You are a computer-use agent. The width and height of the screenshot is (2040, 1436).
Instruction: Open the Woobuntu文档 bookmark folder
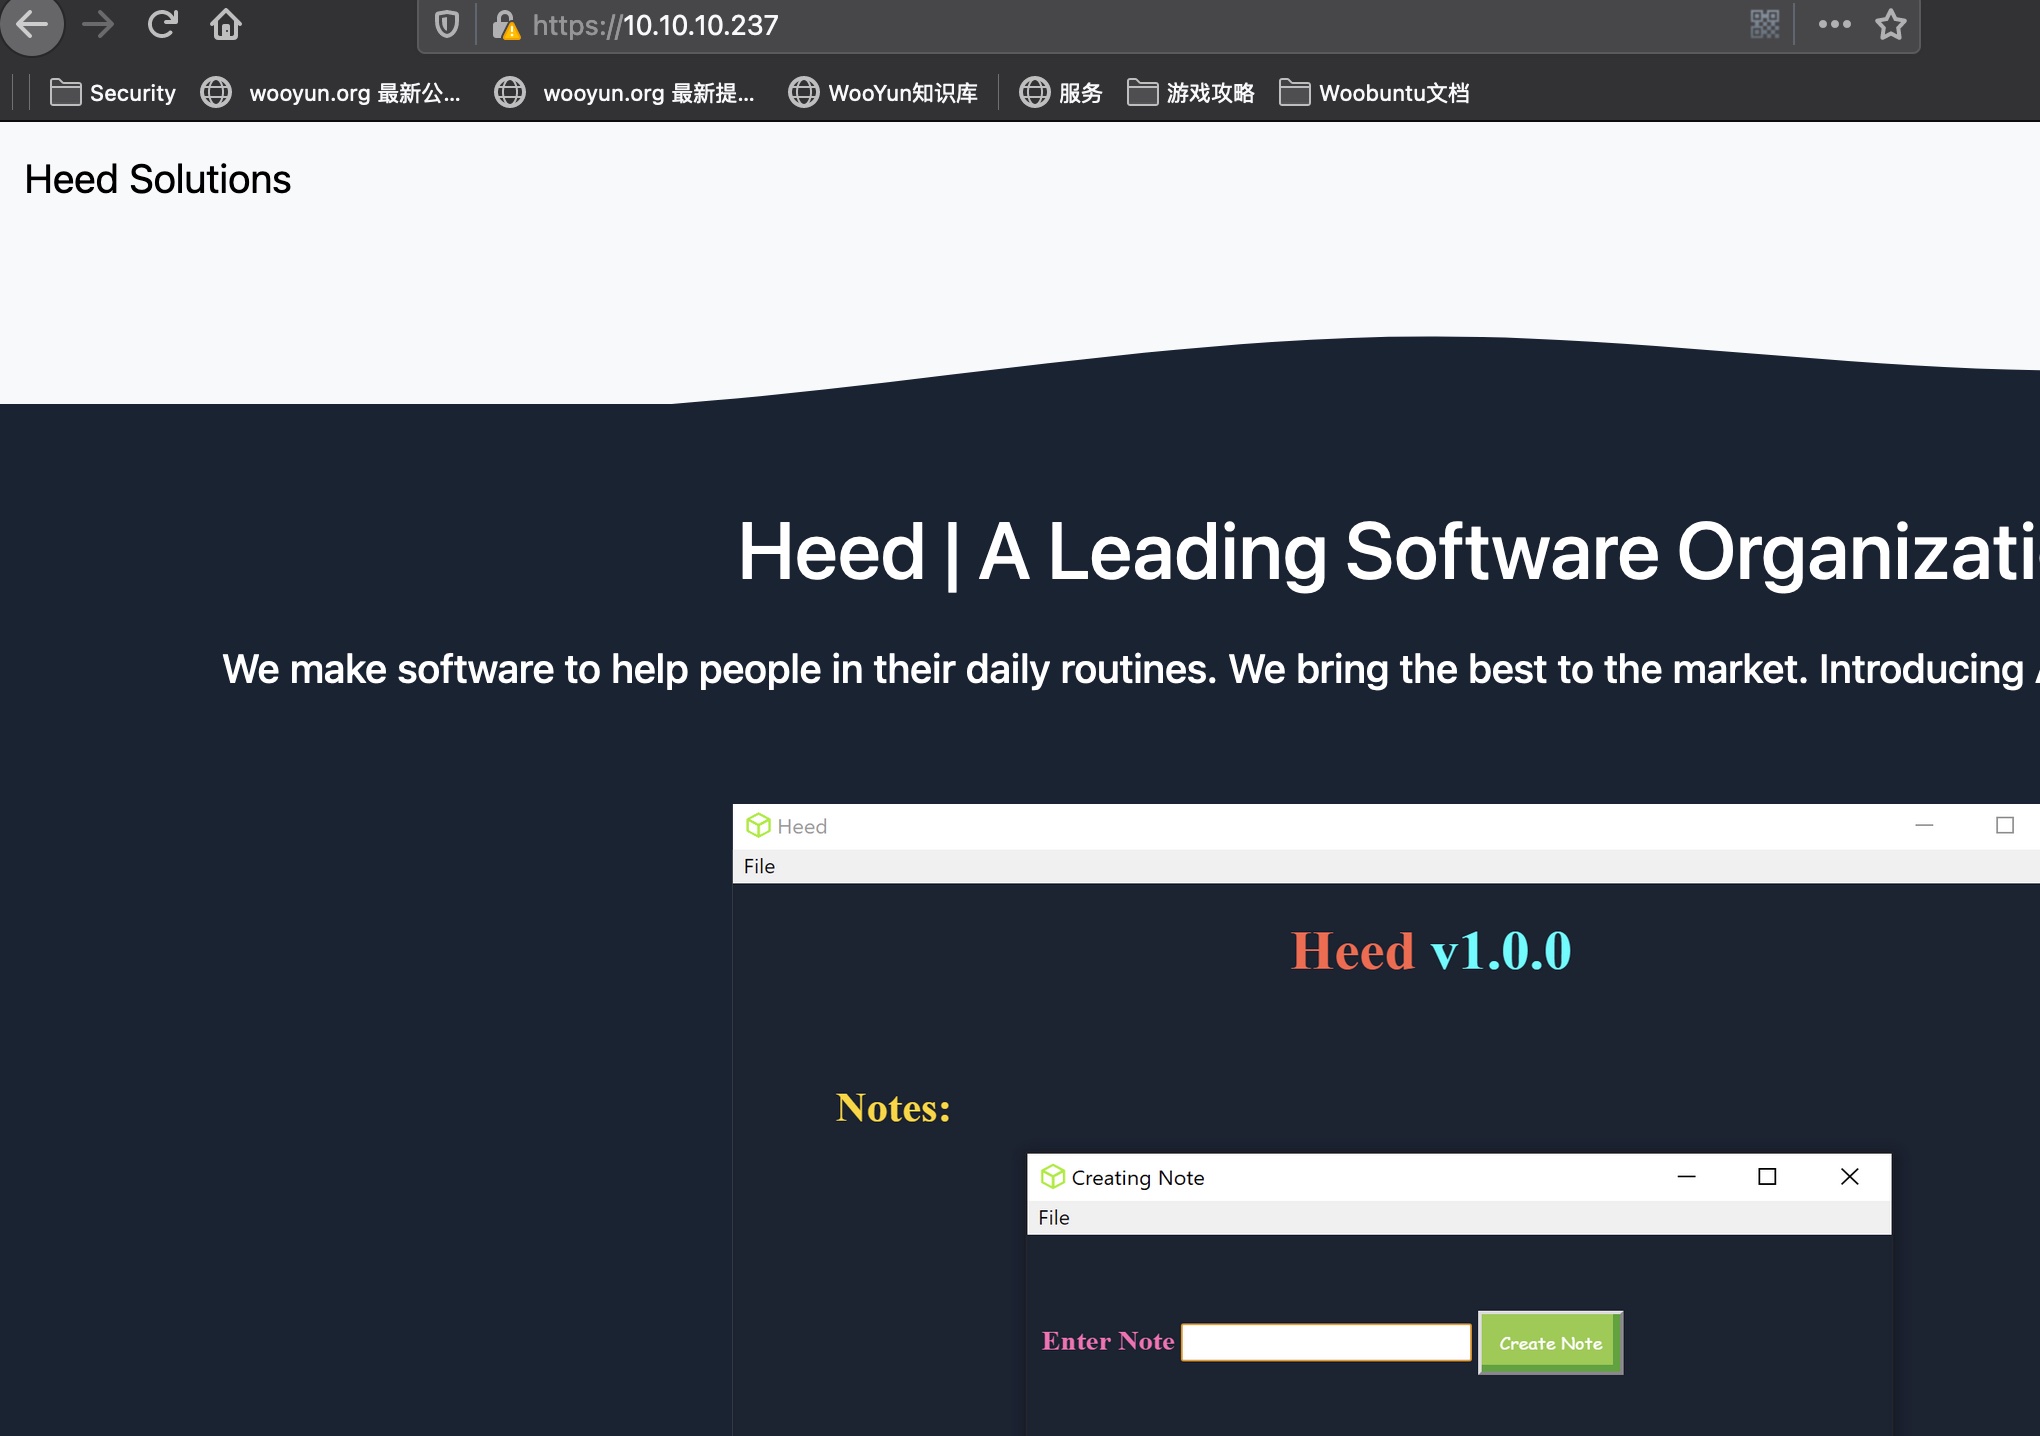(1374, 93)
